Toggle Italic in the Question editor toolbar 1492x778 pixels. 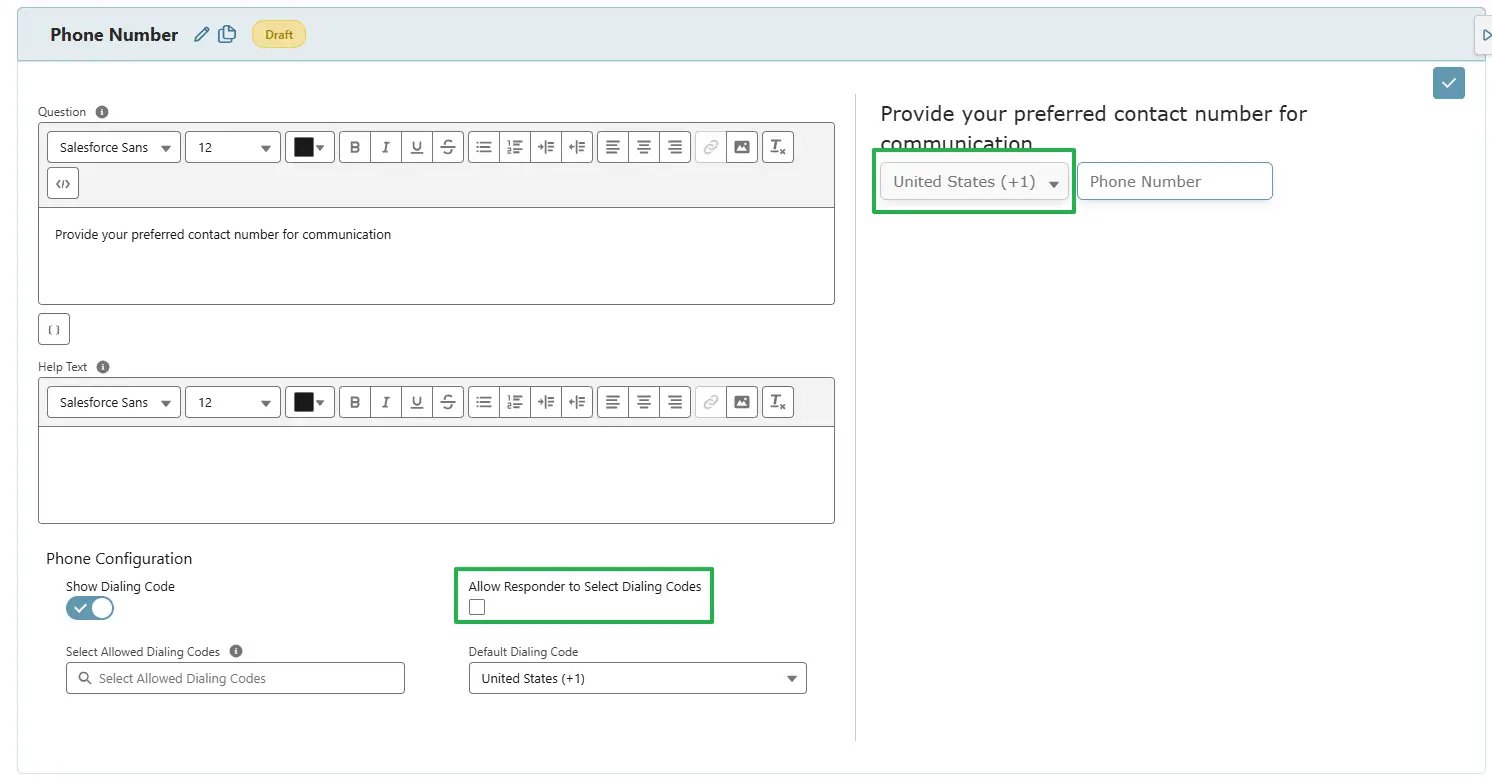pos(386,147)
